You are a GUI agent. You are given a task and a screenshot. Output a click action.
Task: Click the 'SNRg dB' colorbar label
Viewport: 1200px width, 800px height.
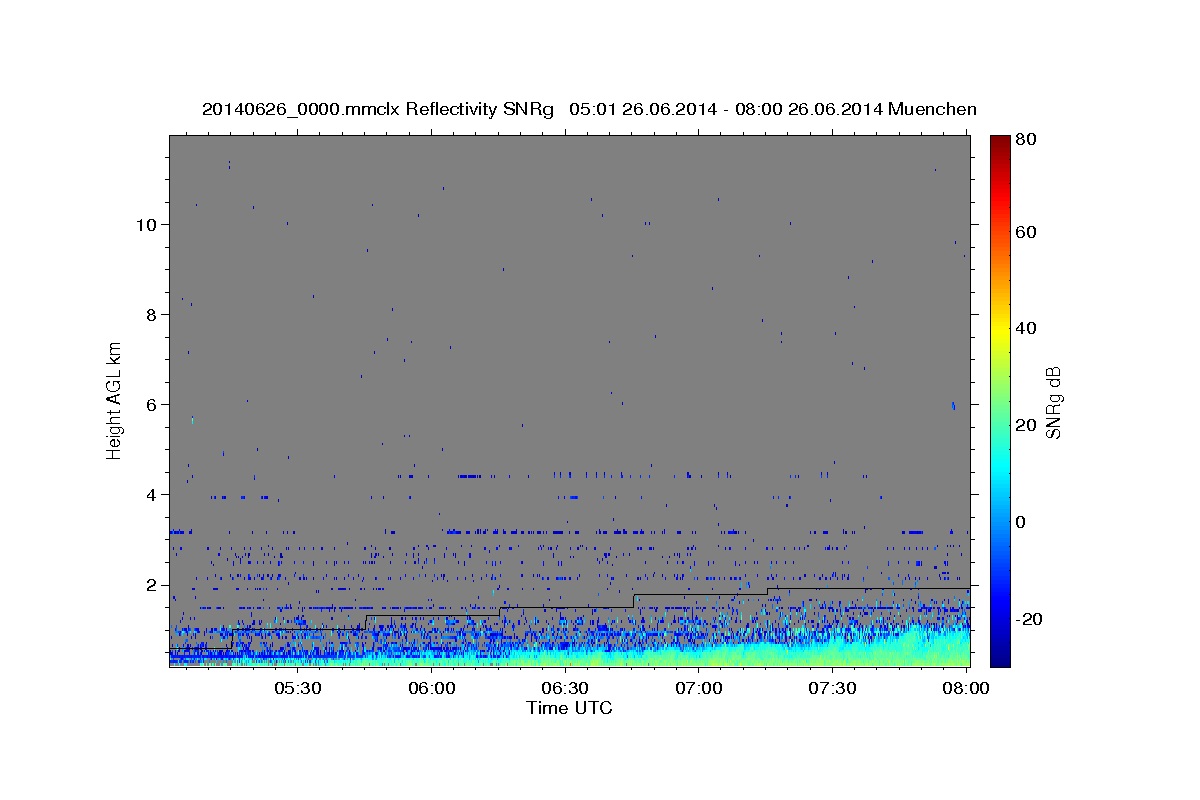coord(1053,402)
